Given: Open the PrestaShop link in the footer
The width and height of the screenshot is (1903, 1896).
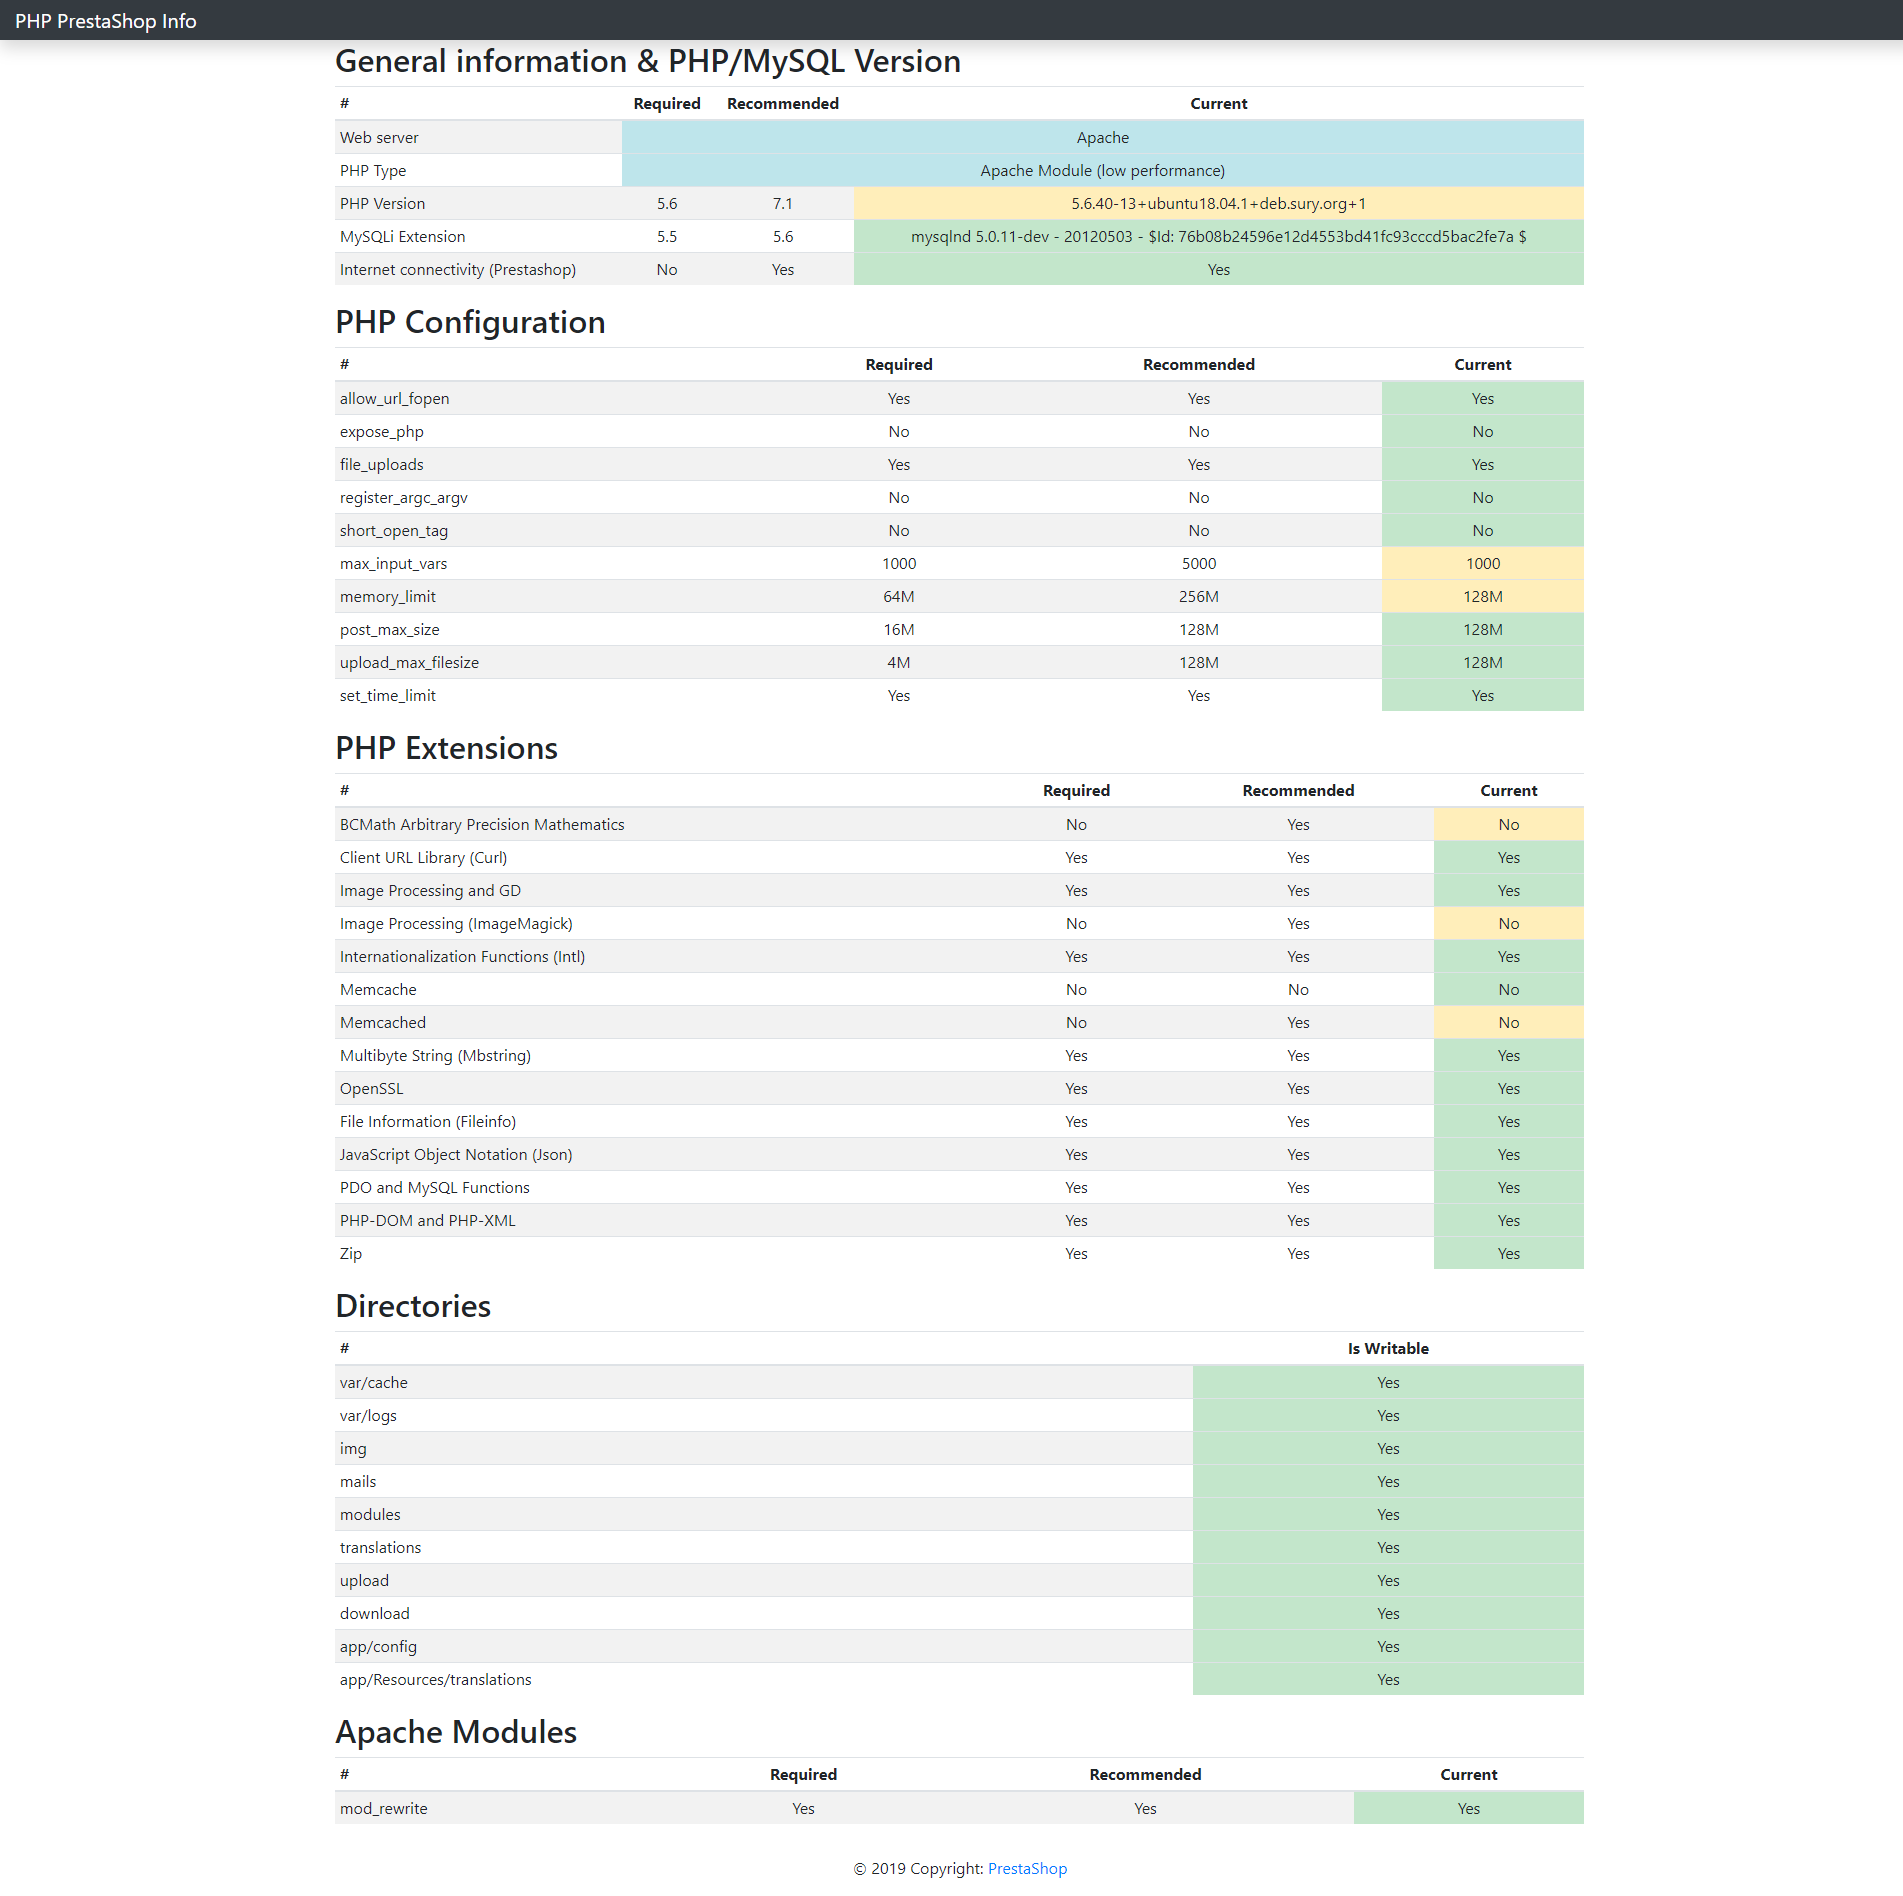Looking at the screenshot, I should [1027, 1868].
